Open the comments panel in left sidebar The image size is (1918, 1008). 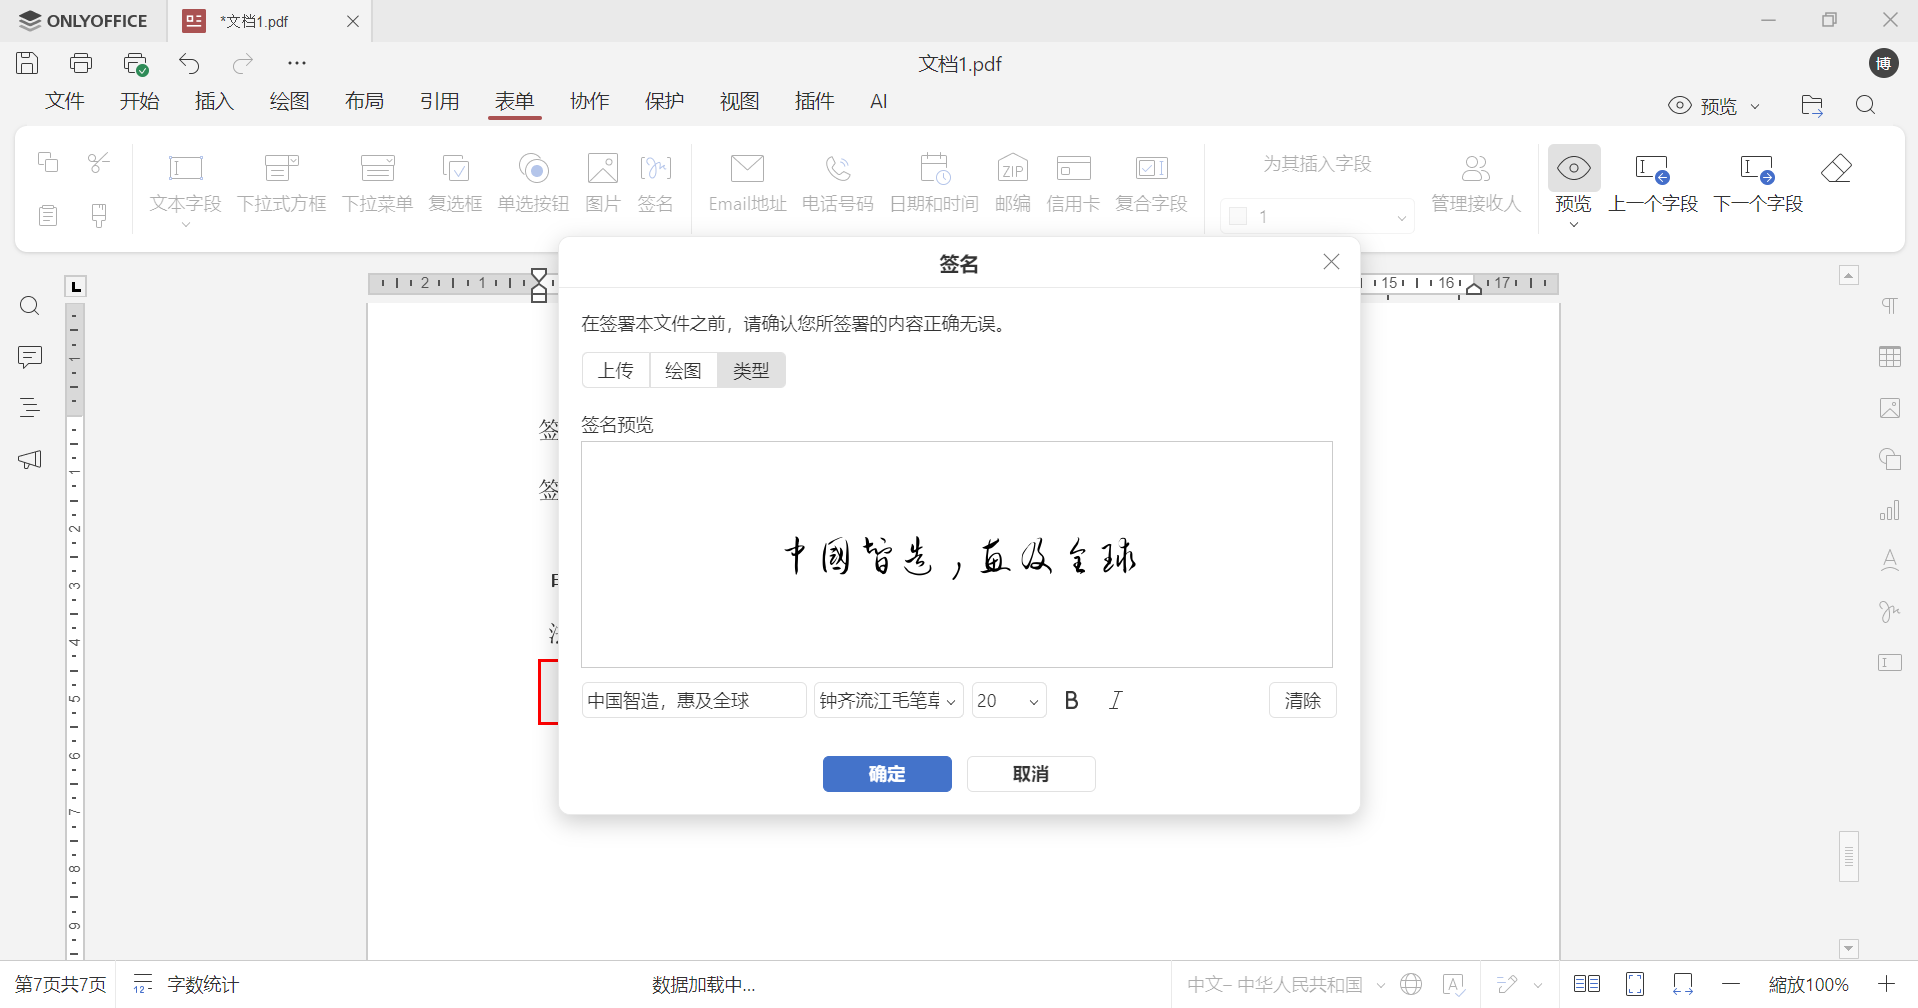[x=29, y=357]
